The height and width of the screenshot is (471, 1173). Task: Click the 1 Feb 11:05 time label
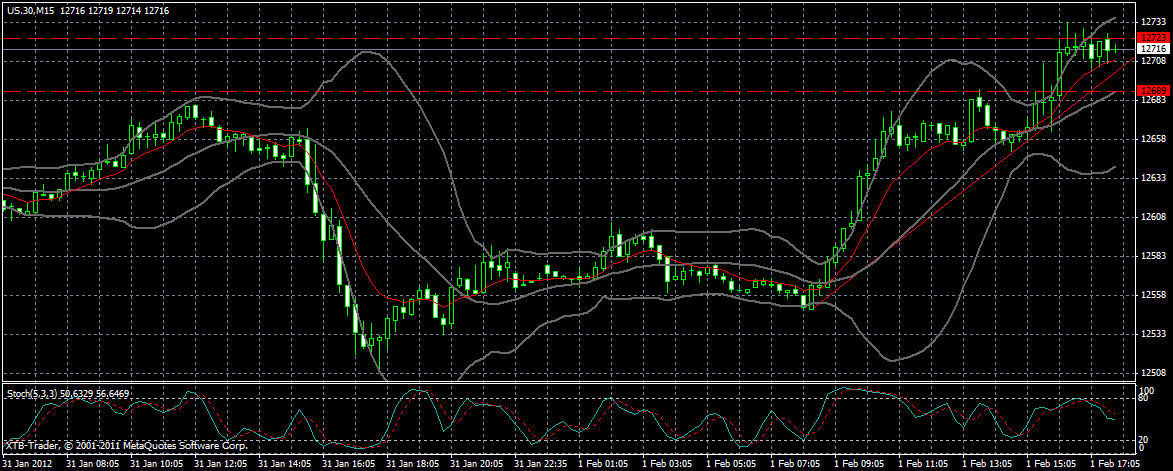click(922, 464)
